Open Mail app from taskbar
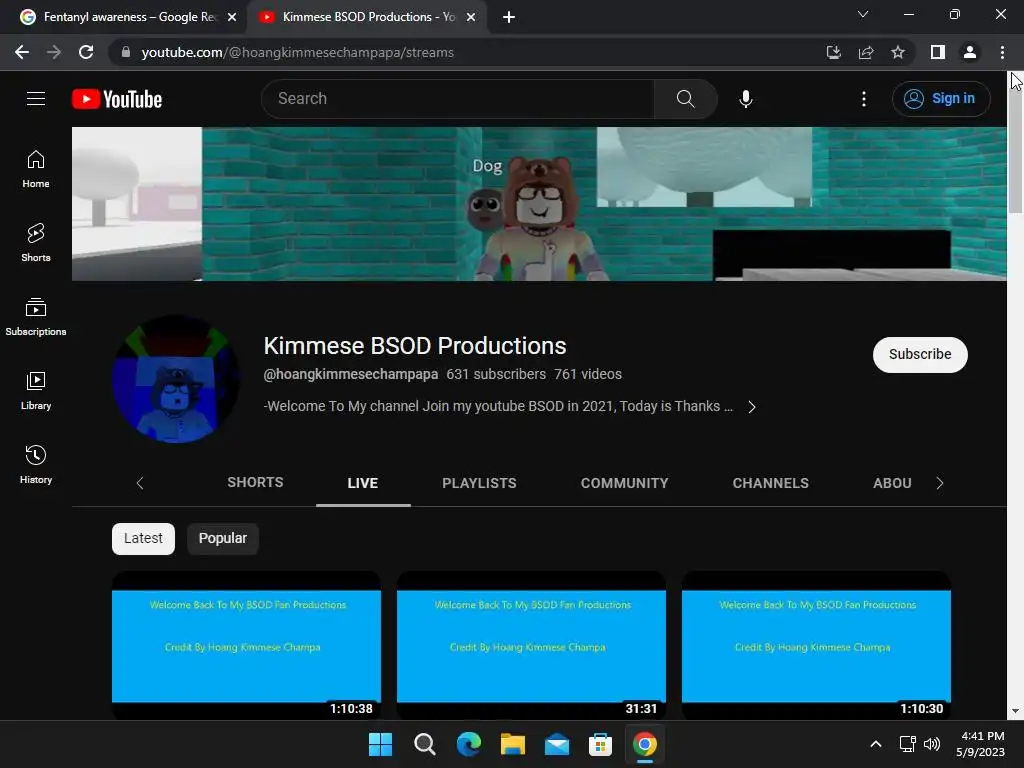The image size is (1024, 768). [556, 744]
